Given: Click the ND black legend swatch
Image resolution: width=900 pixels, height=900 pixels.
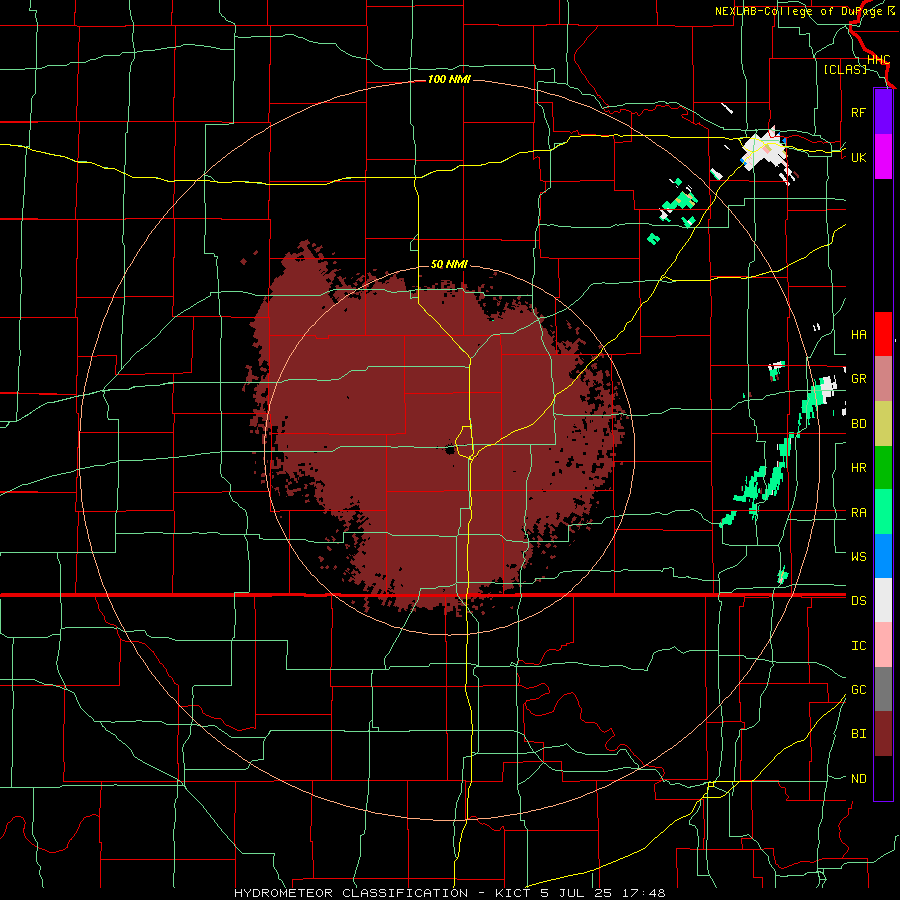Looking at the screenshot, I should (x=883, y=778).
